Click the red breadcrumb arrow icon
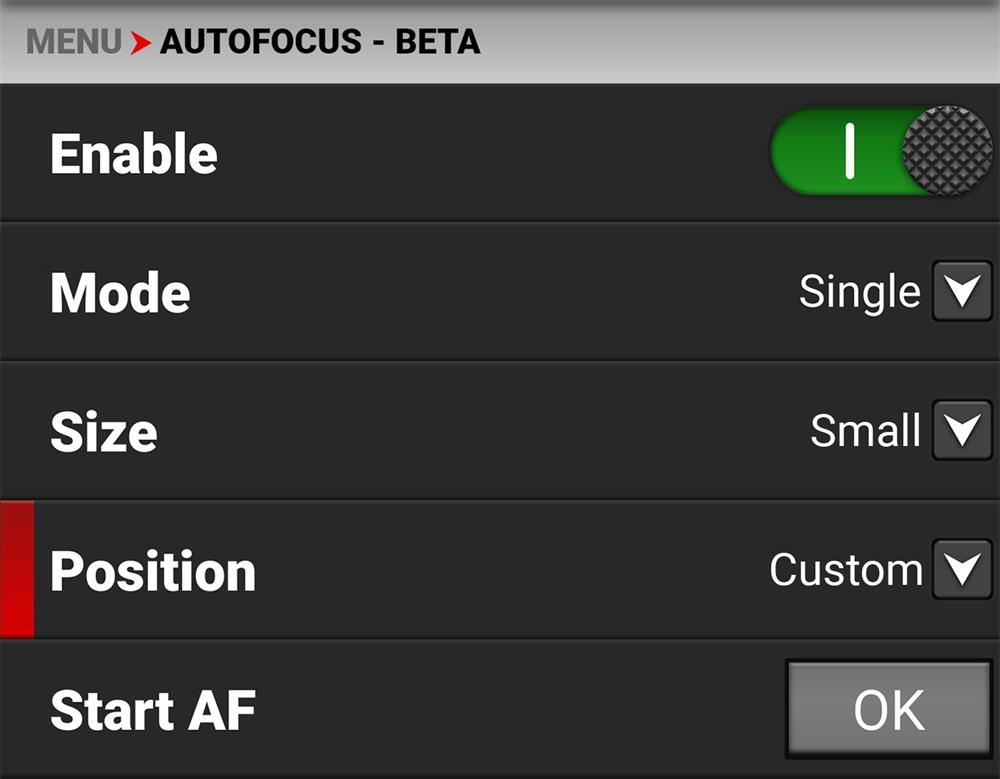The width and height of the screenshot is (1000, 779). tap(141, 43)
